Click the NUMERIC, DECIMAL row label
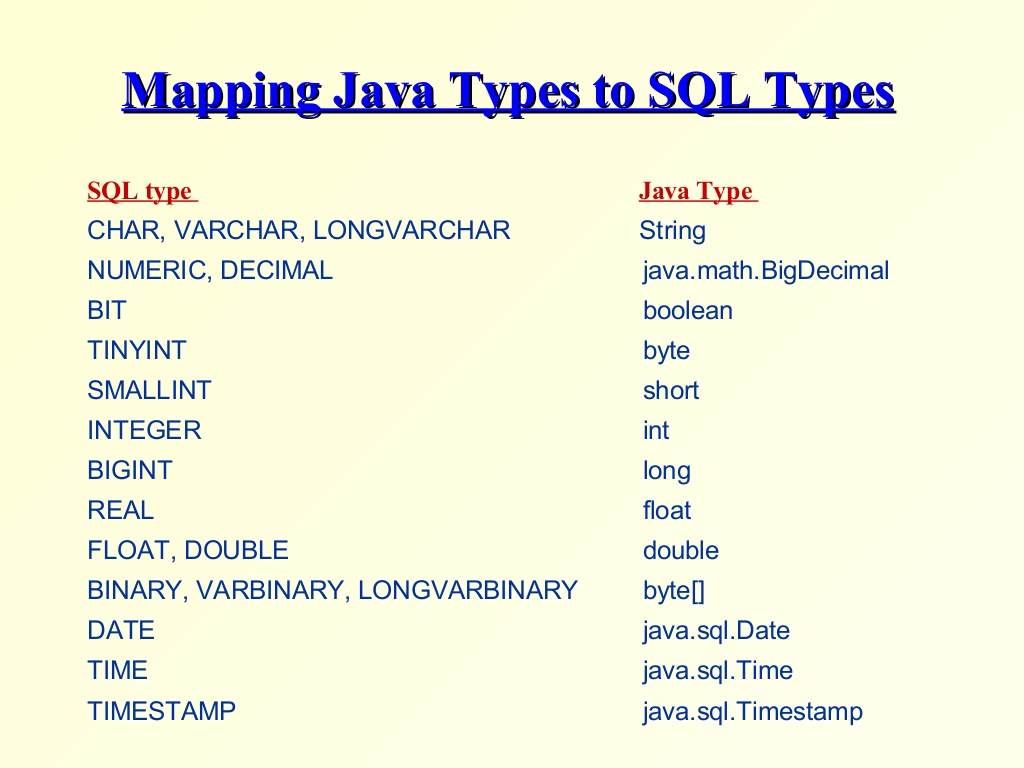This screenshot has width=1024, height=768. click(x=208, y=270)
